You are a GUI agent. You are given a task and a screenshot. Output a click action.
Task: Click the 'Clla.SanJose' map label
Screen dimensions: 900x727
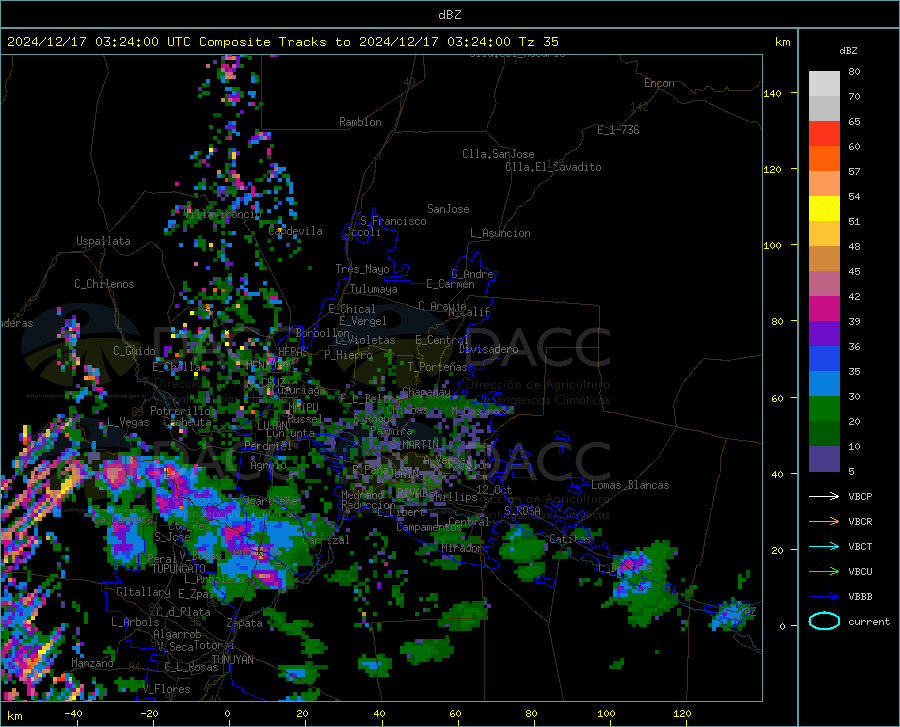coord(498,154)
